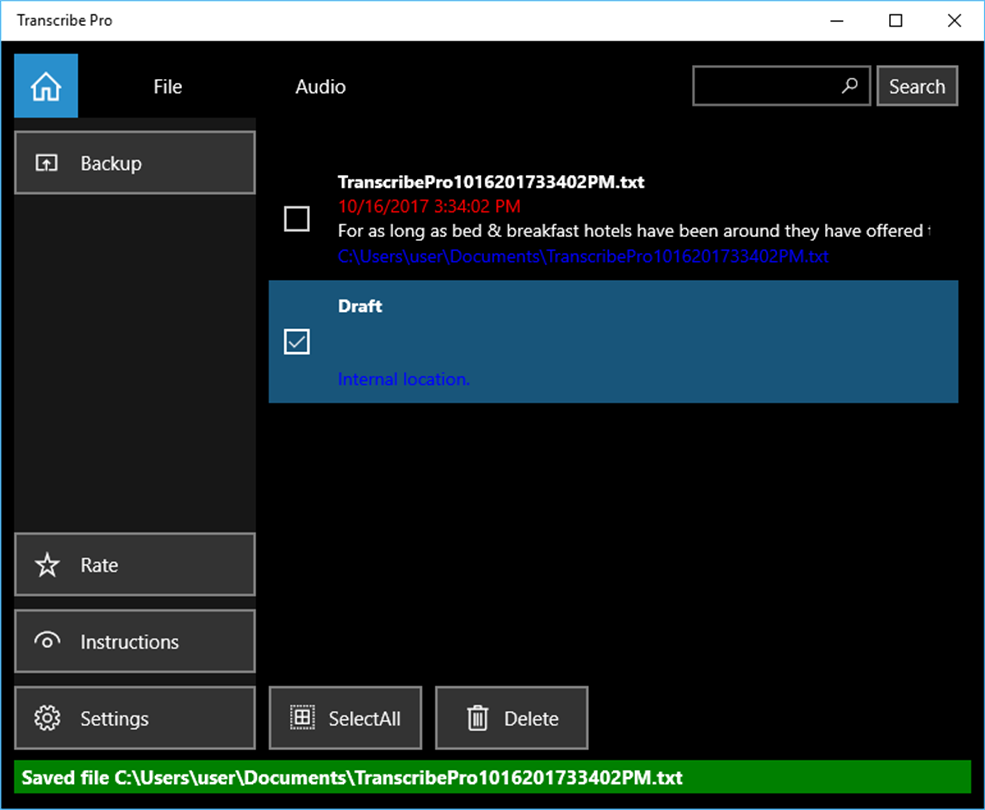The width and height of the screenshot is (985, 810).
Task: Click the Settings button label
Action: (x=114, y=719)
